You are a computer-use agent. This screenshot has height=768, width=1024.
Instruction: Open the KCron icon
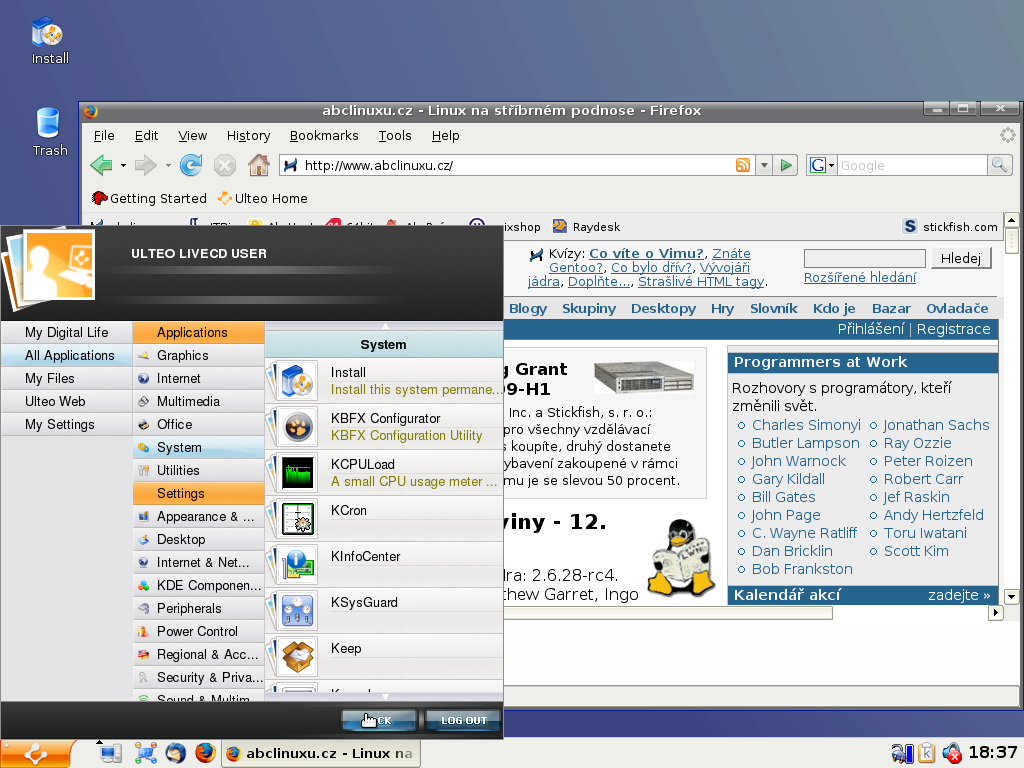298,519
